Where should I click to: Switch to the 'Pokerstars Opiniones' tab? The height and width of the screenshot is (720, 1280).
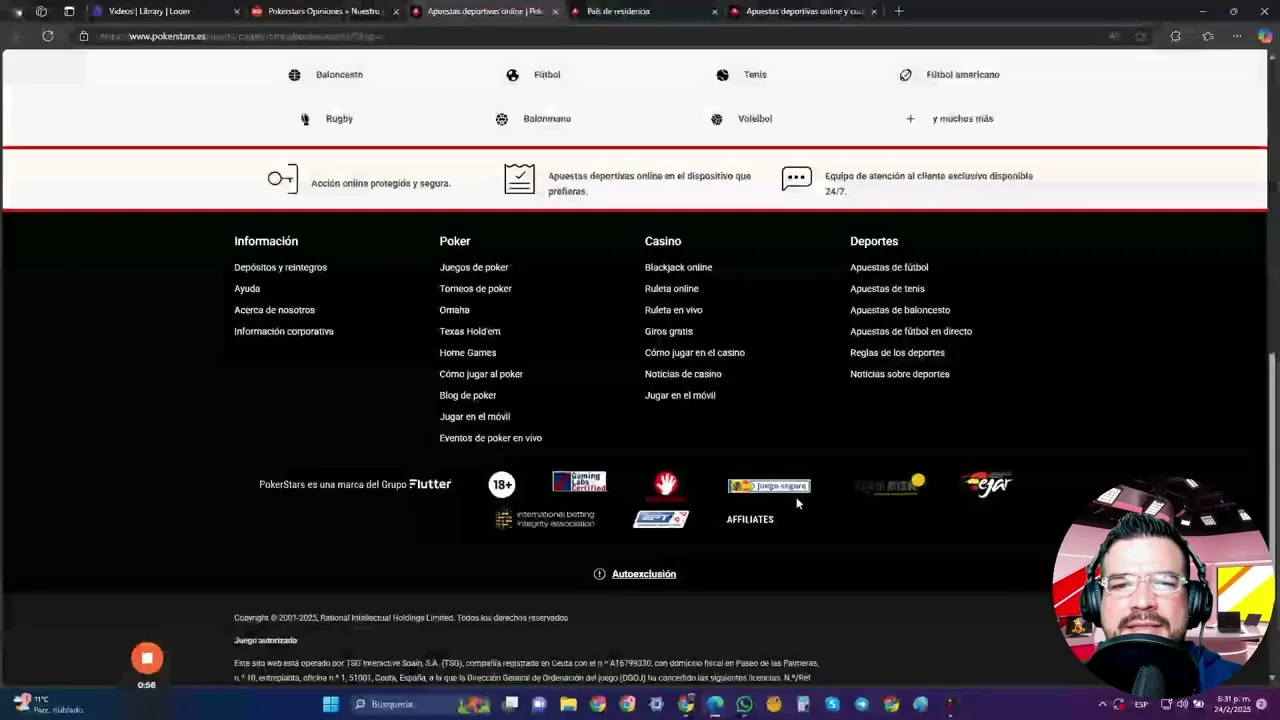324,11
